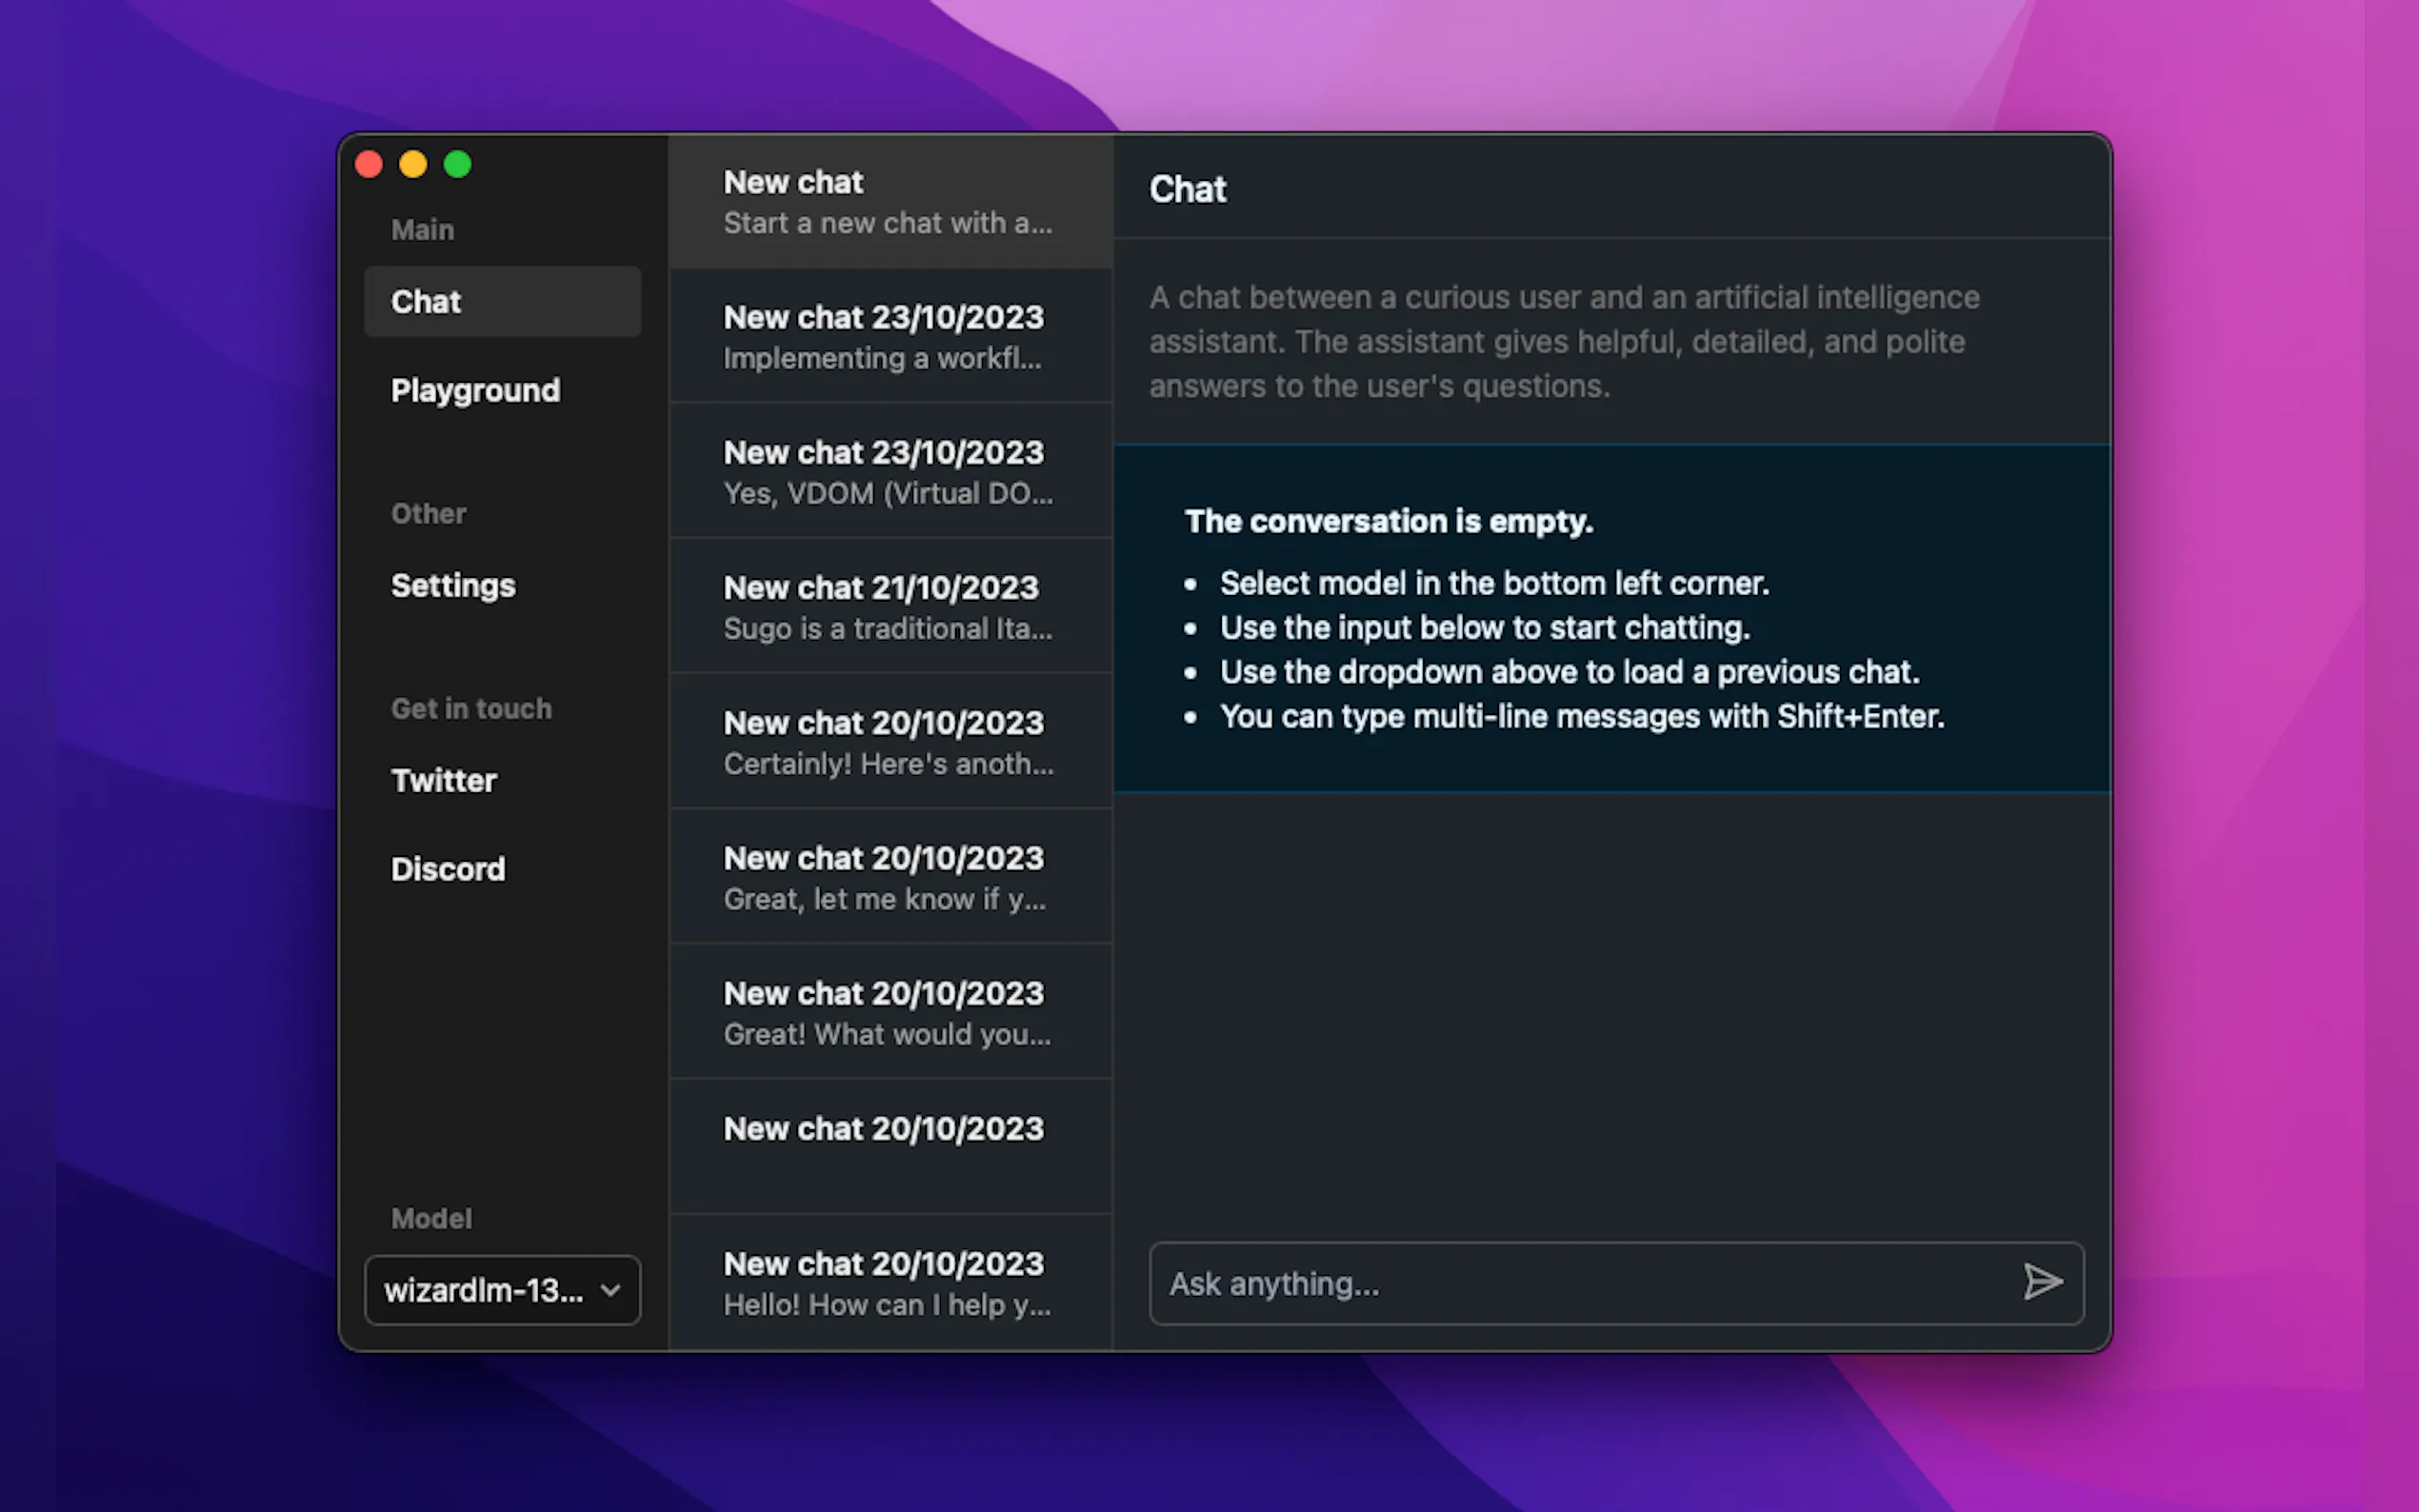Select Chat in the sidebar
Viewport: 2419px width, 1512px height.
[x=502, y=301]
